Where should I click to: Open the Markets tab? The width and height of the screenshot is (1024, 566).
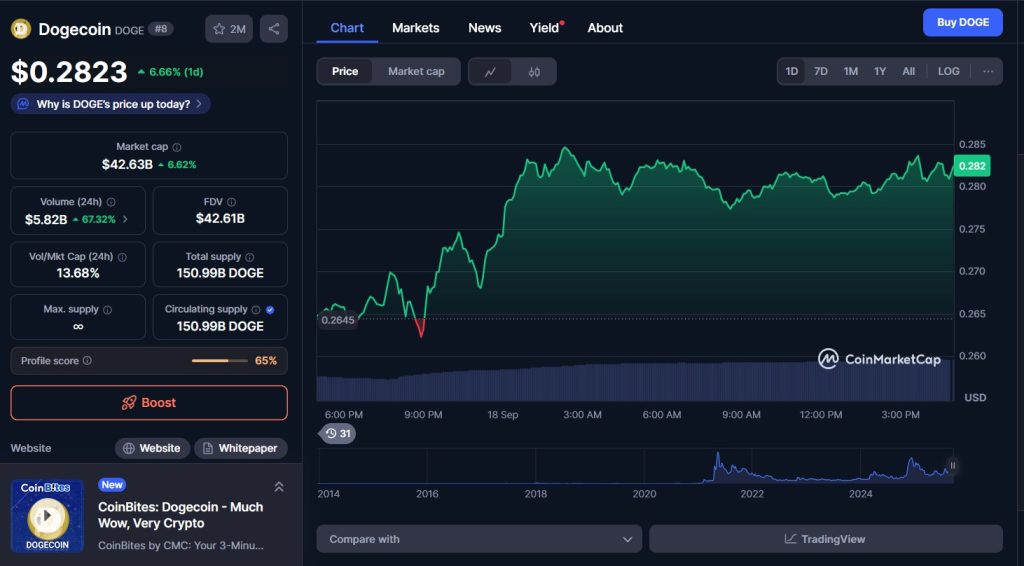coord(415,28)
